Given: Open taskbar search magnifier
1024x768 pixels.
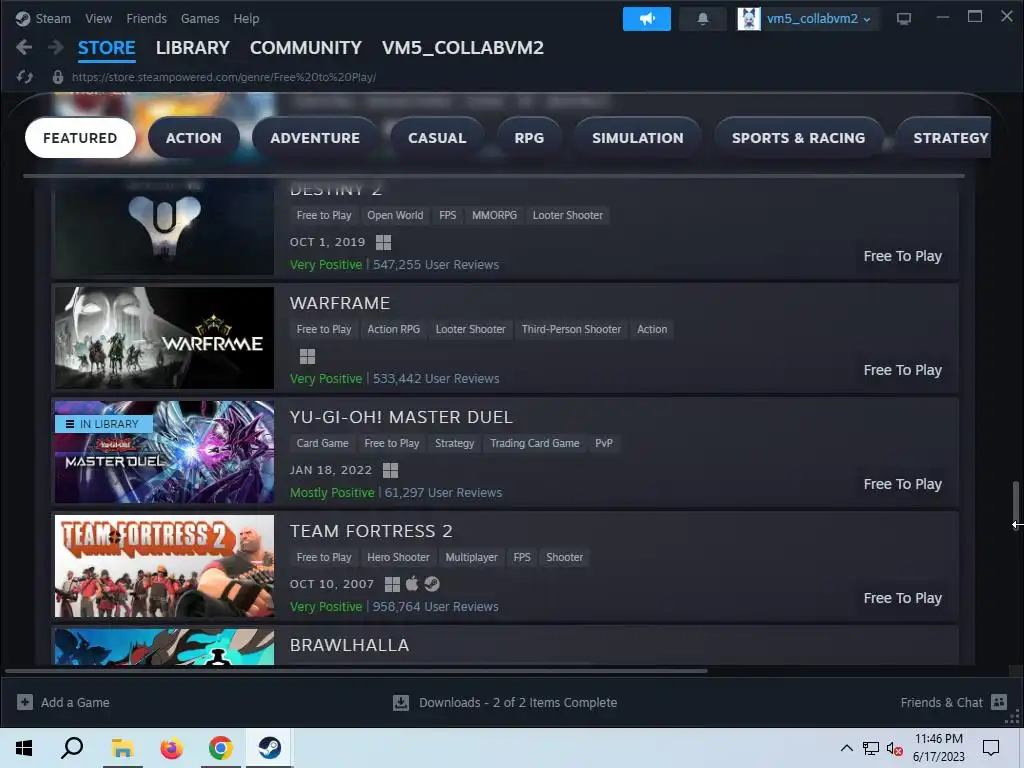Looking at the screenshot, I should [x=72, y=748].
